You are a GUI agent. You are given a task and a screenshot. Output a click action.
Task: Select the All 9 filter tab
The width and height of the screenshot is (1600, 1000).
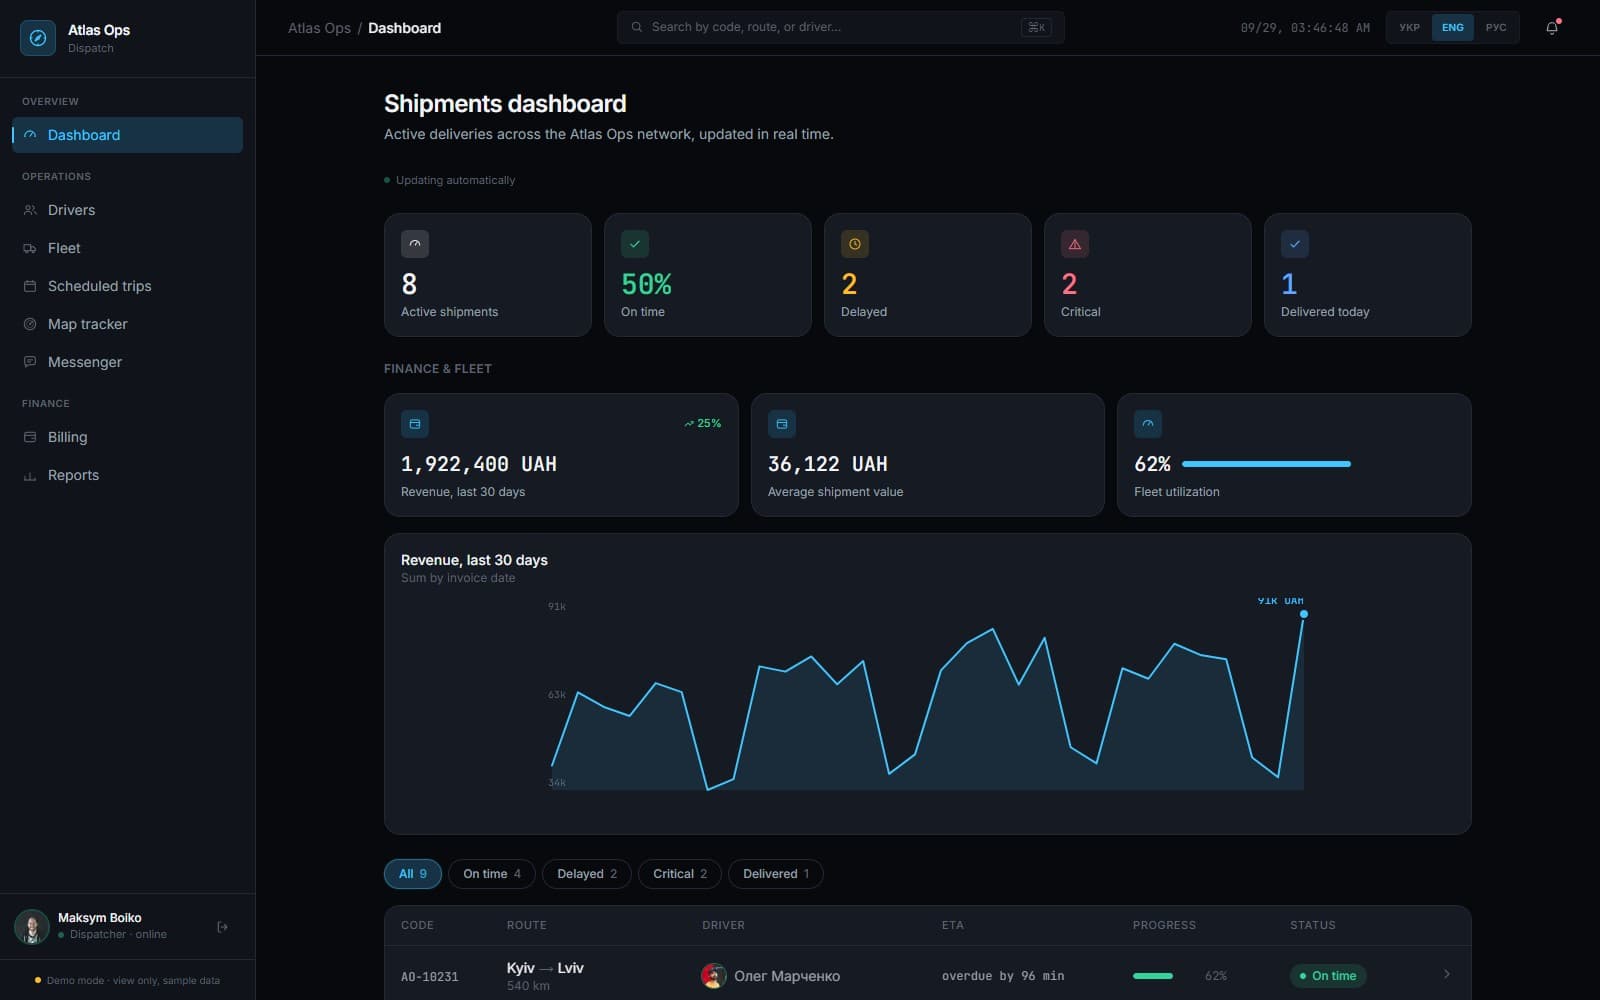[x=413, y=874]
